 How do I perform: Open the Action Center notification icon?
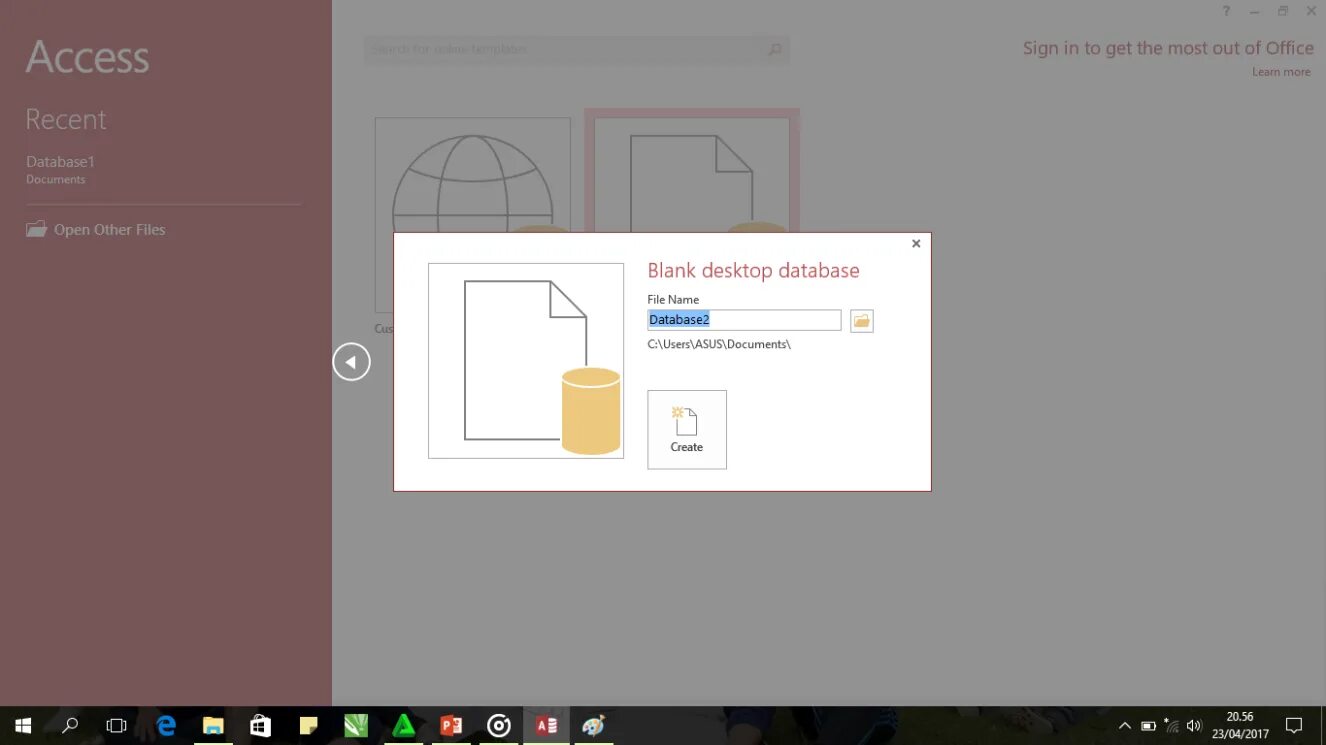(x=1294, y=725)
